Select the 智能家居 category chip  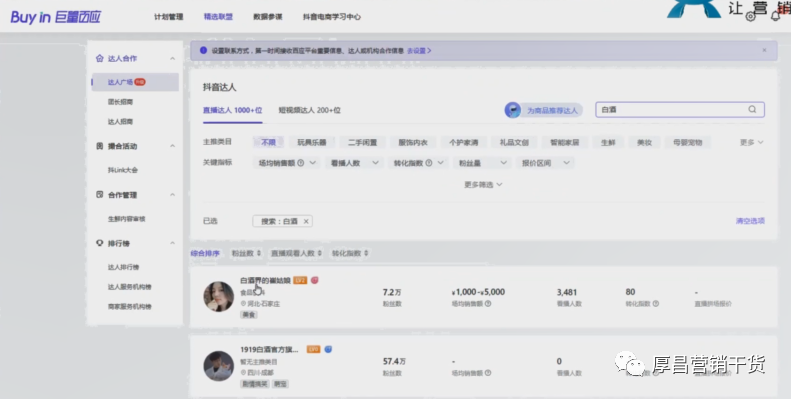click(x=564, y=142)
